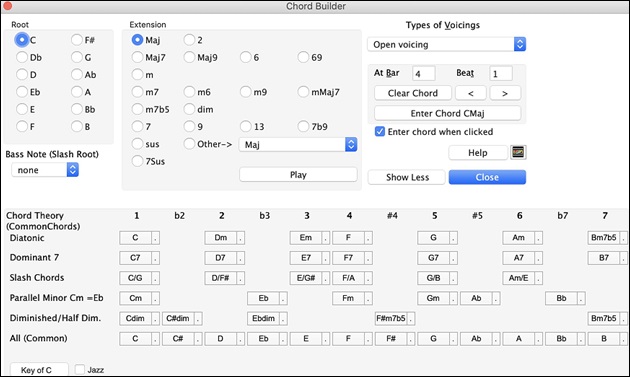Open the Other extension Maj dropdown

[298, 145]
